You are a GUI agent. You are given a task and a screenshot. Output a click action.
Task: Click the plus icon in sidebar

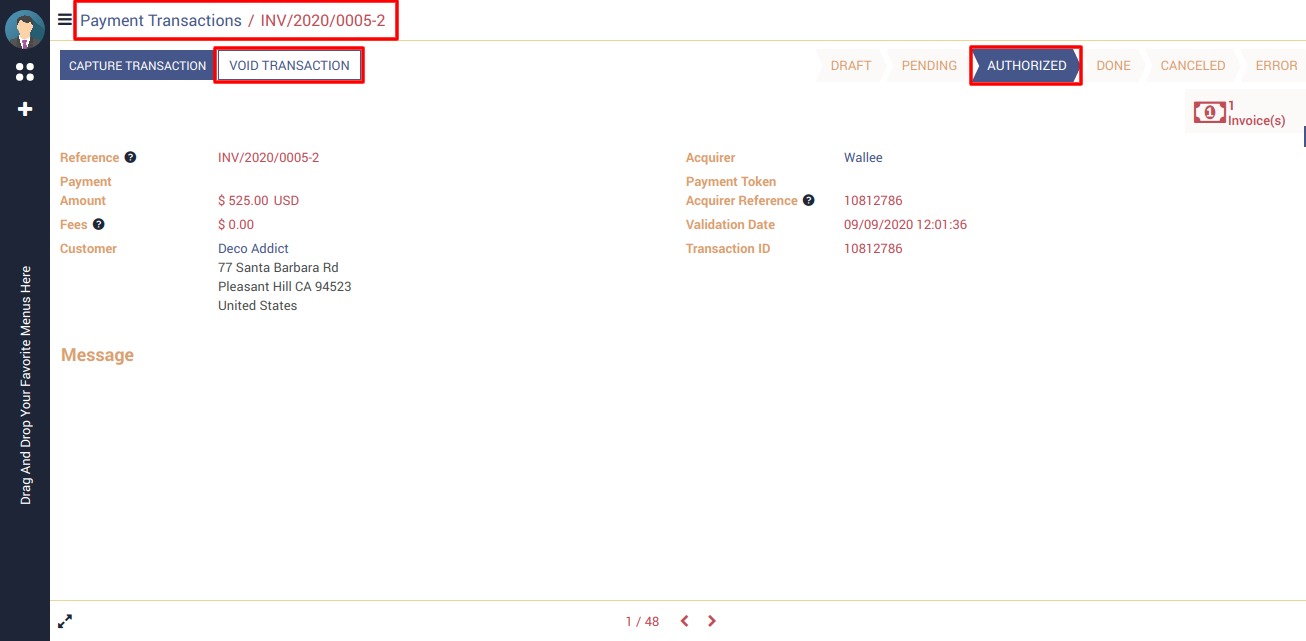click(x=25, y=109)
